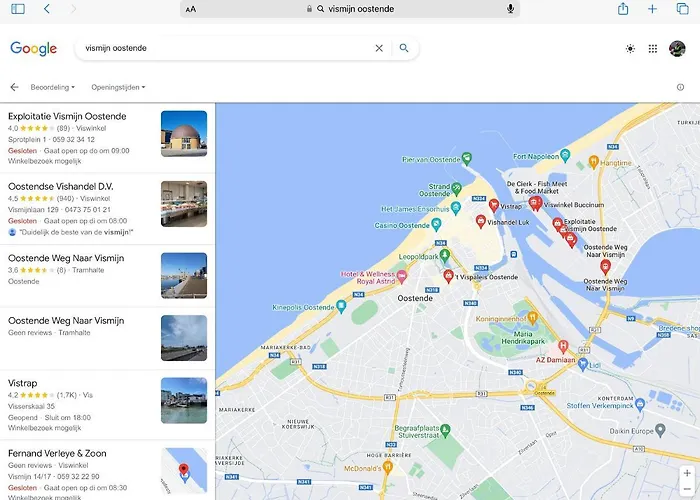Open the dome building photo thumbnail
Image resolution: width=700 pixels, height=500 pixels.
pos(184,133)
